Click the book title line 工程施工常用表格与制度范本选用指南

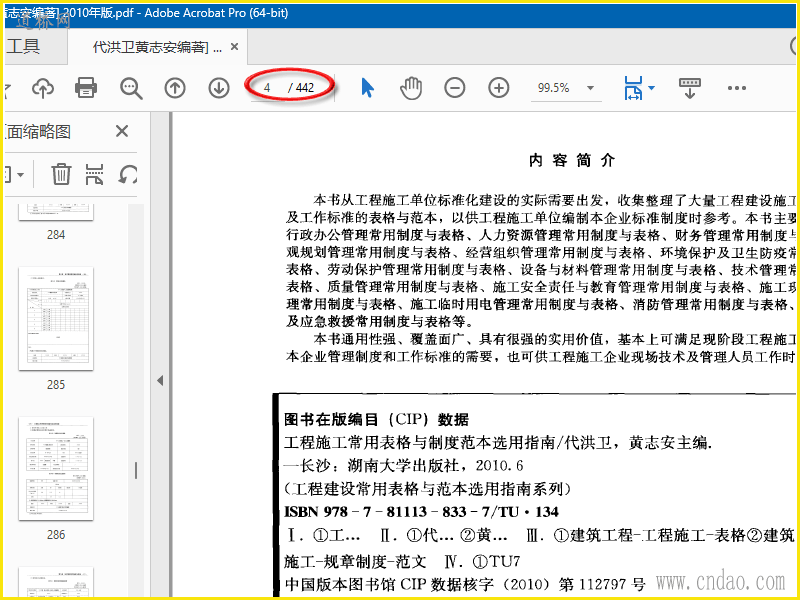pyautogui.click(x=497, y=442)
